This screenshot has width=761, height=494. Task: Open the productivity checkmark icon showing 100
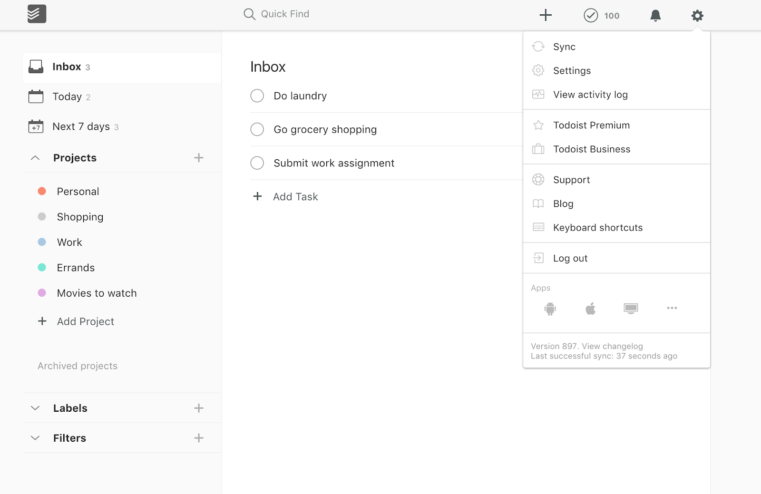(x=591, y=16)
